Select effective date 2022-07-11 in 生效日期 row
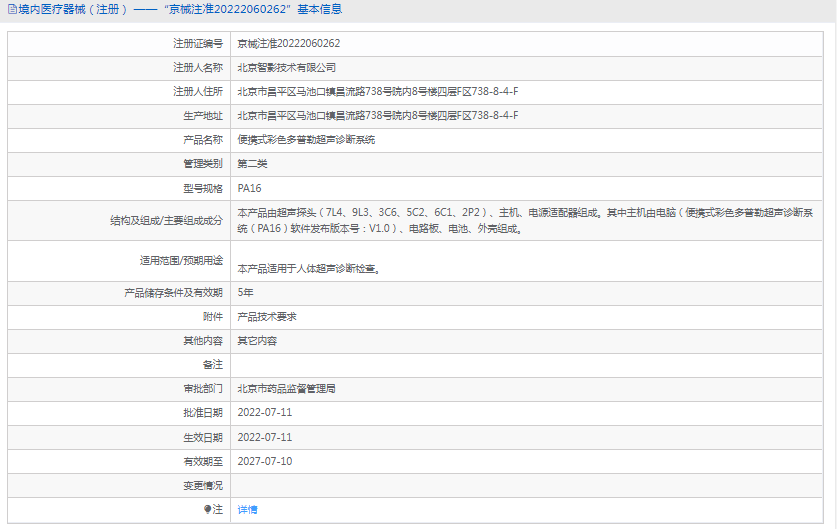 [x=265, y=437]
